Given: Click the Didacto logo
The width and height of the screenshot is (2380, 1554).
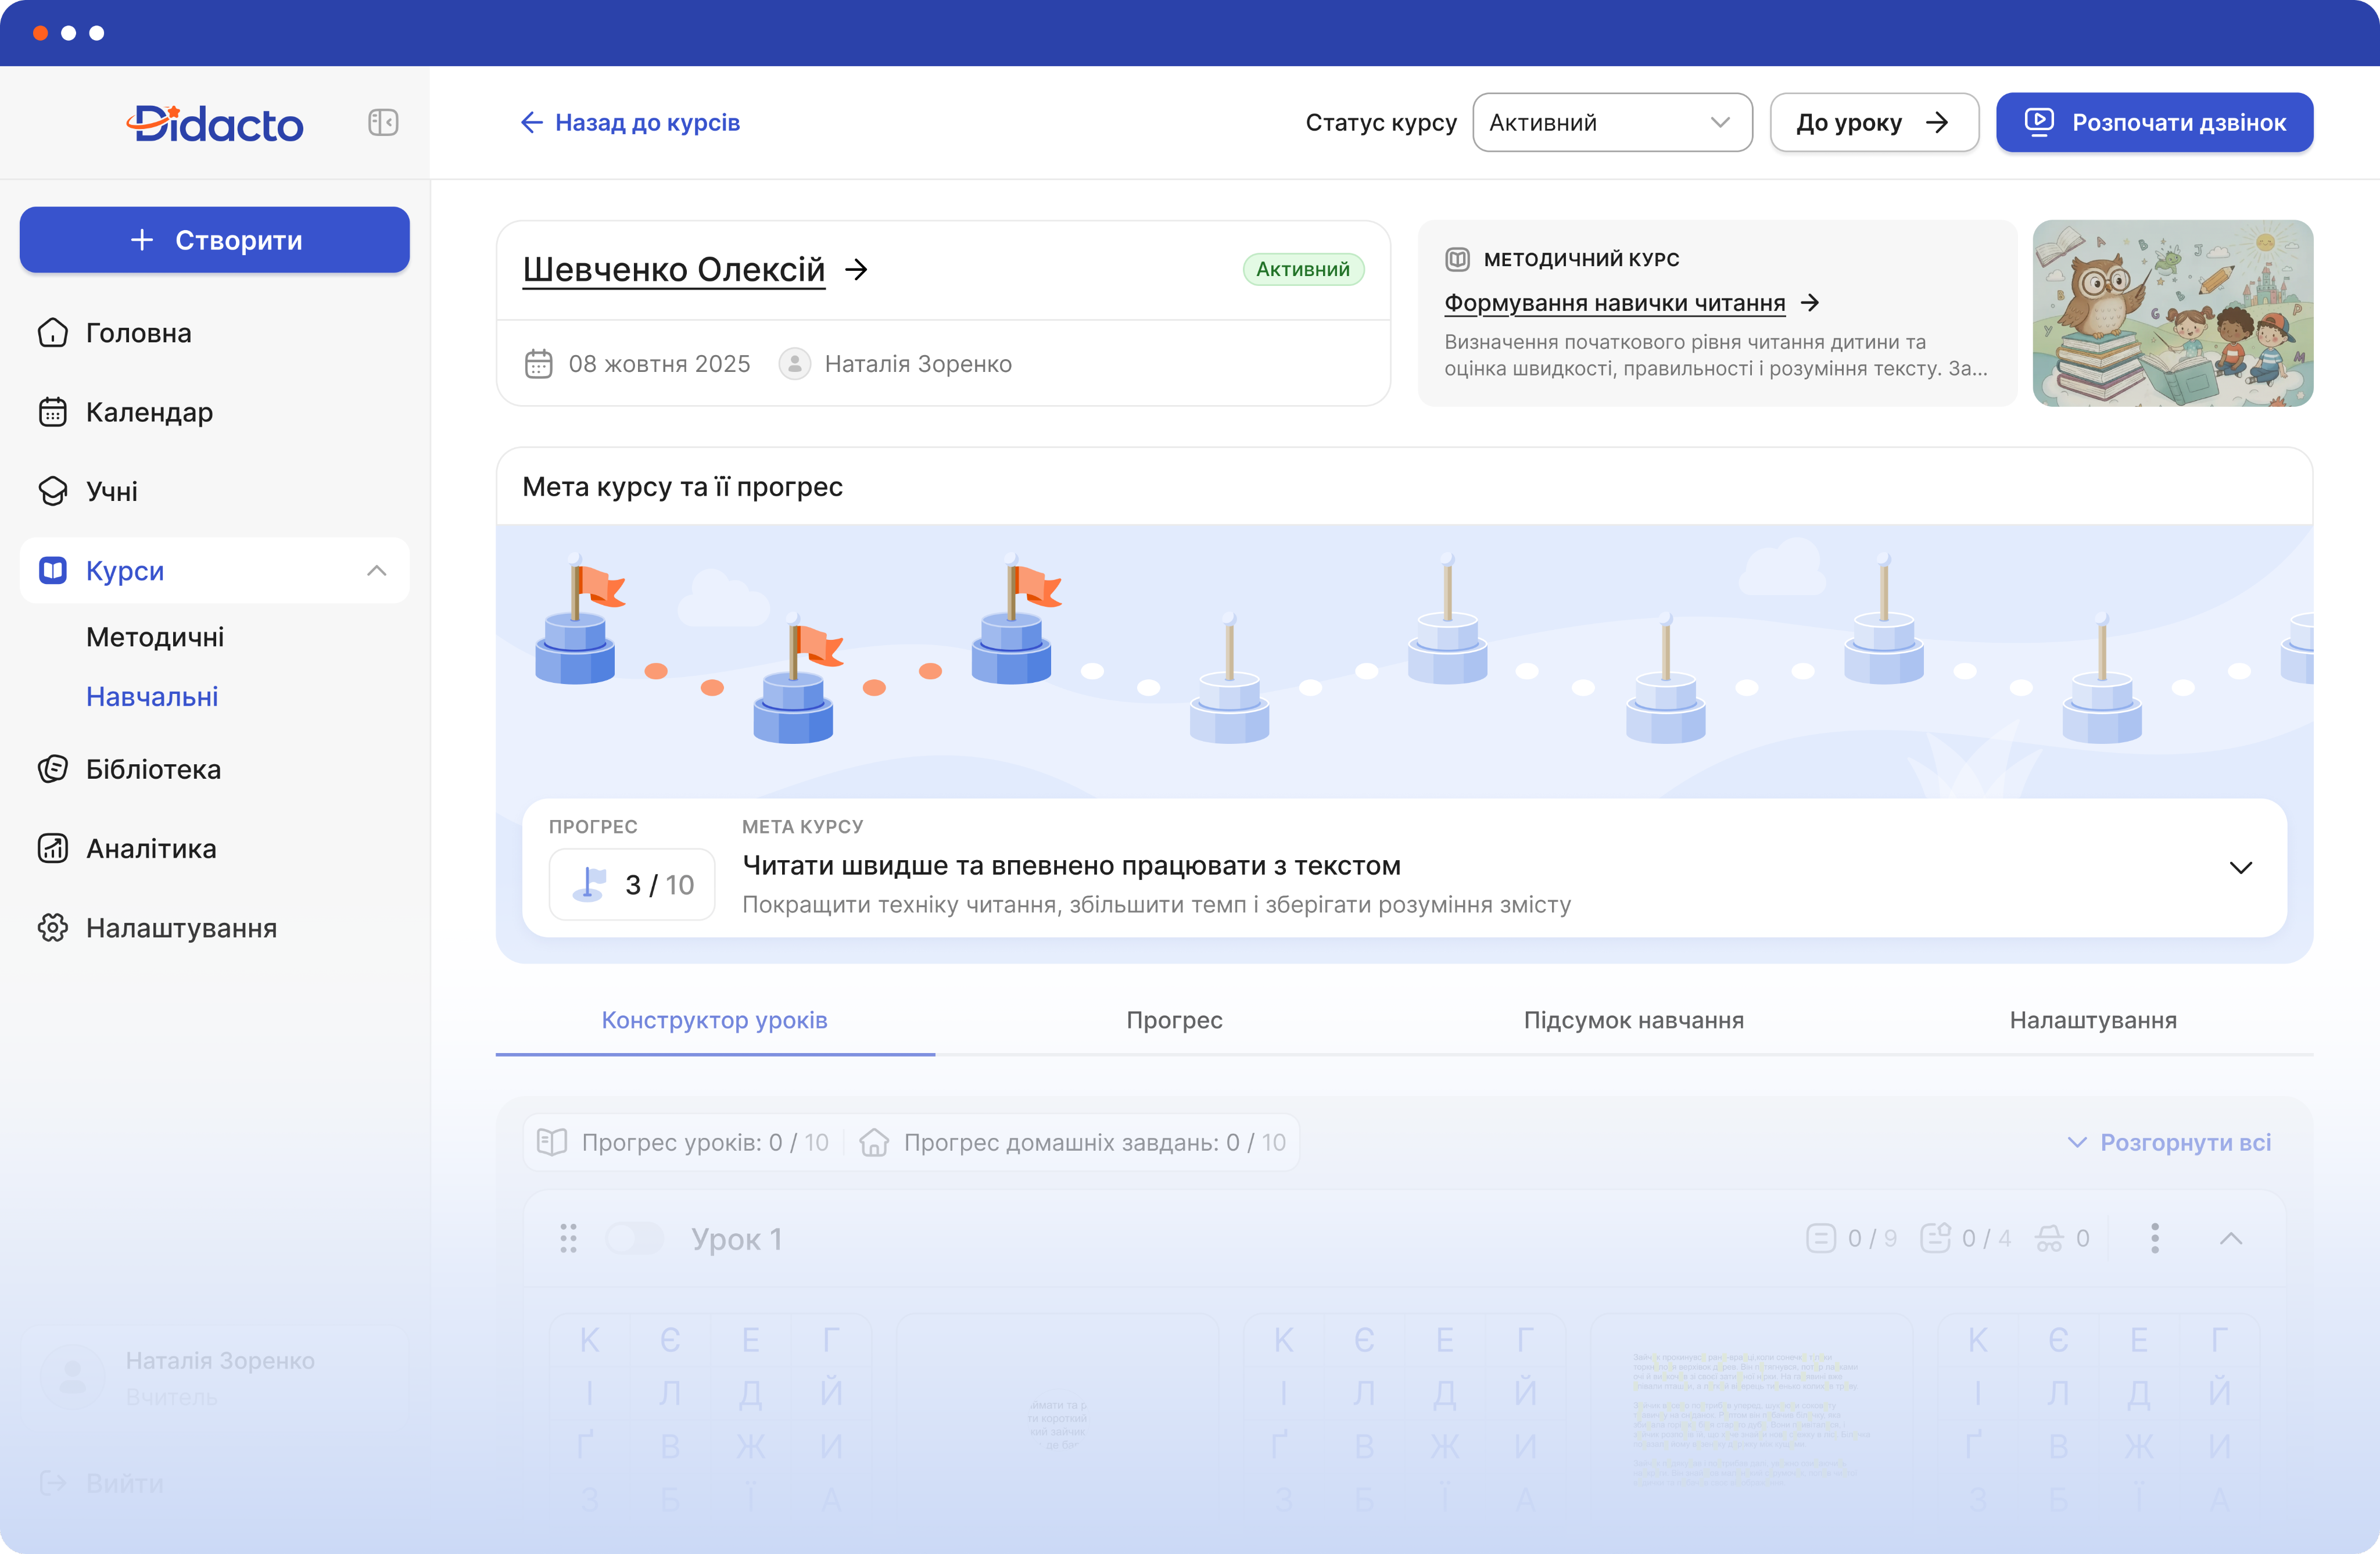Looking at the screenshot, I should (x=214, y=123).
